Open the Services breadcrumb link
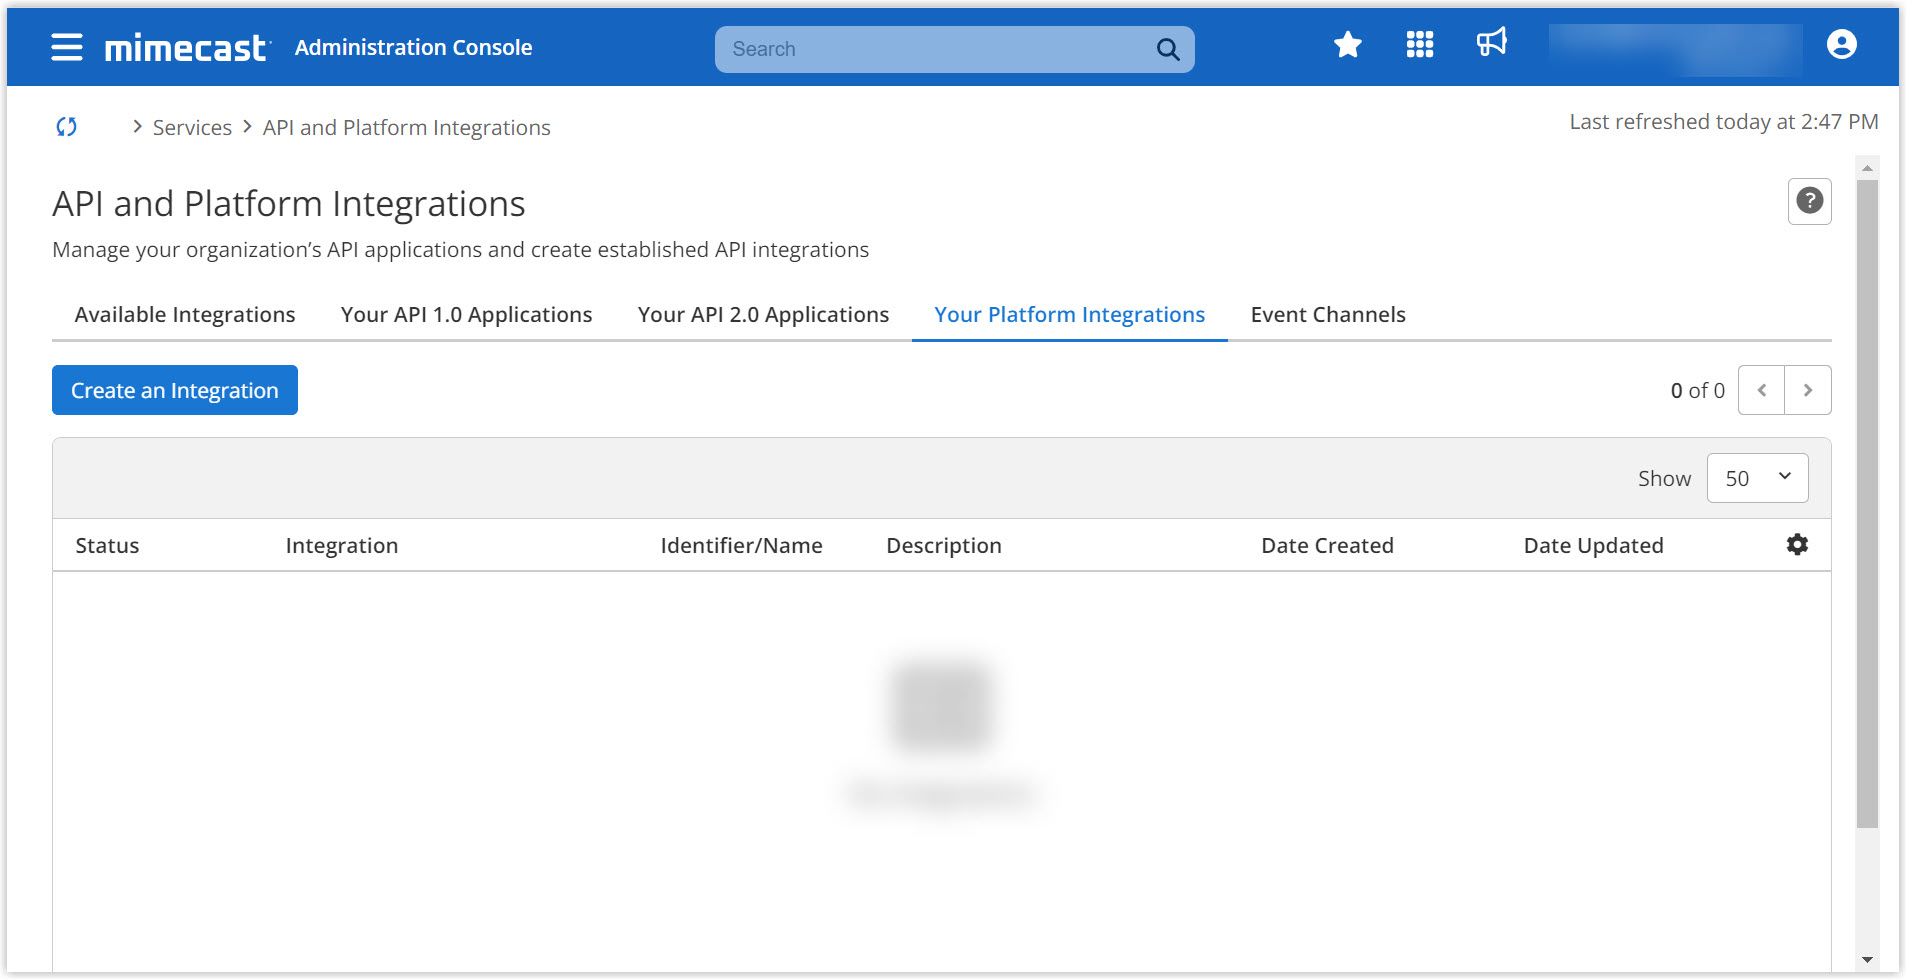 (x=192, y=127)
